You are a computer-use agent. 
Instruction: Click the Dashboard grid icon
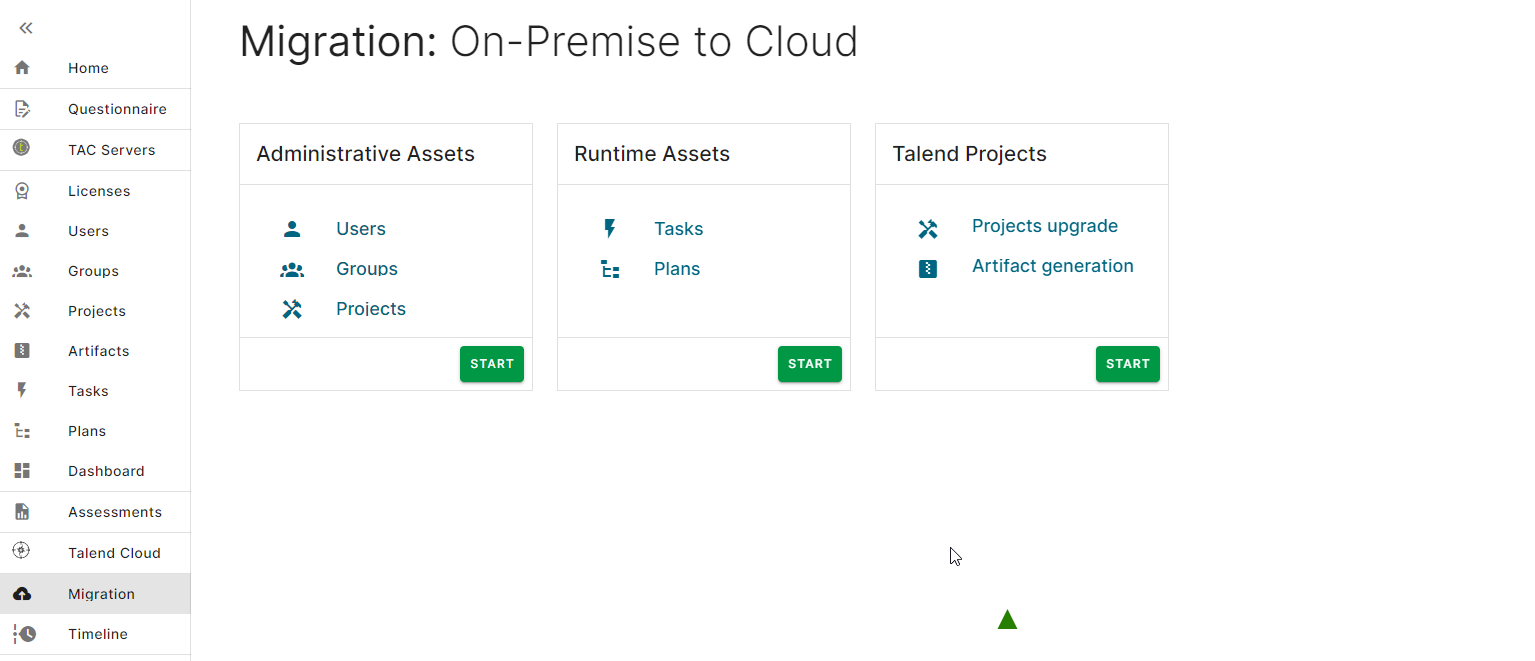22,471
